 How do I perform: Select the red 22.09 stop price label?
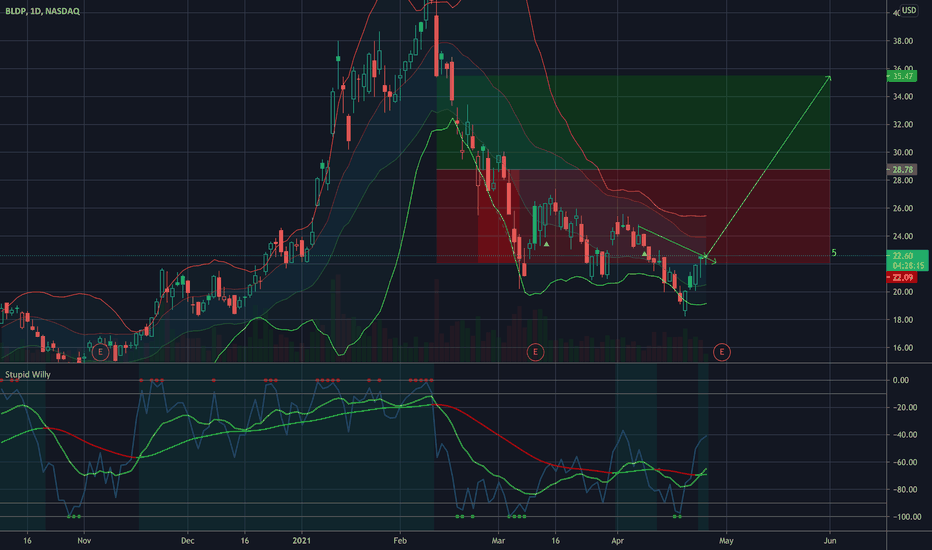901,278
